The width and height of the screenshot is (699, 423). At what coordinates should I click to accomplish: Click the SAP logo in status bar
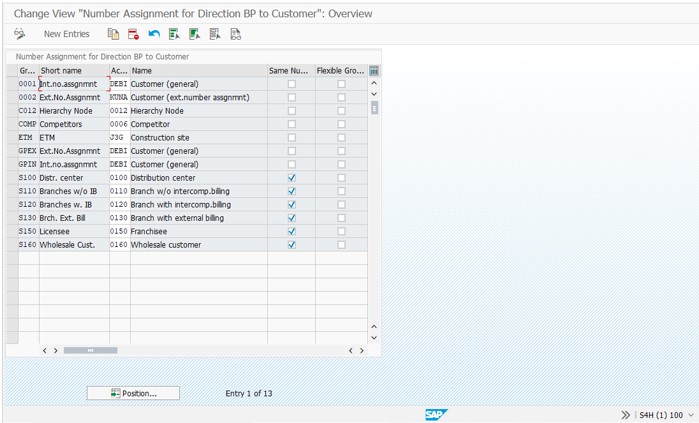436,415
